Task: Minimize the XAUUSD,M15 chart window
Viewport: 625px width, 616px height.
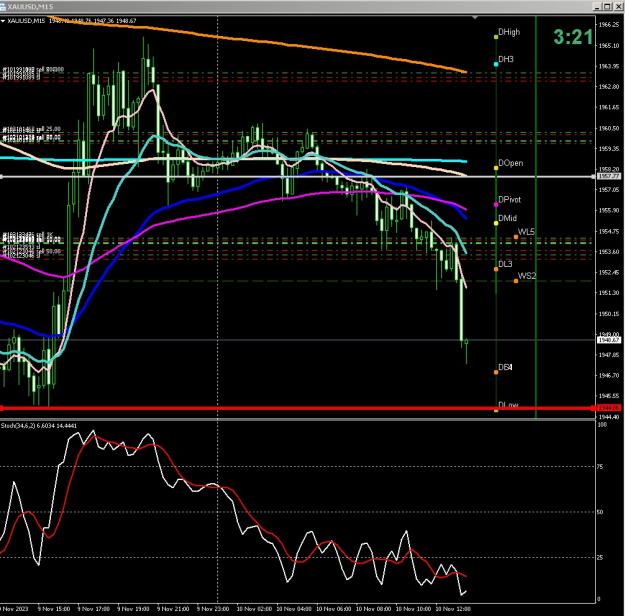Action: (x=597, y=6)
